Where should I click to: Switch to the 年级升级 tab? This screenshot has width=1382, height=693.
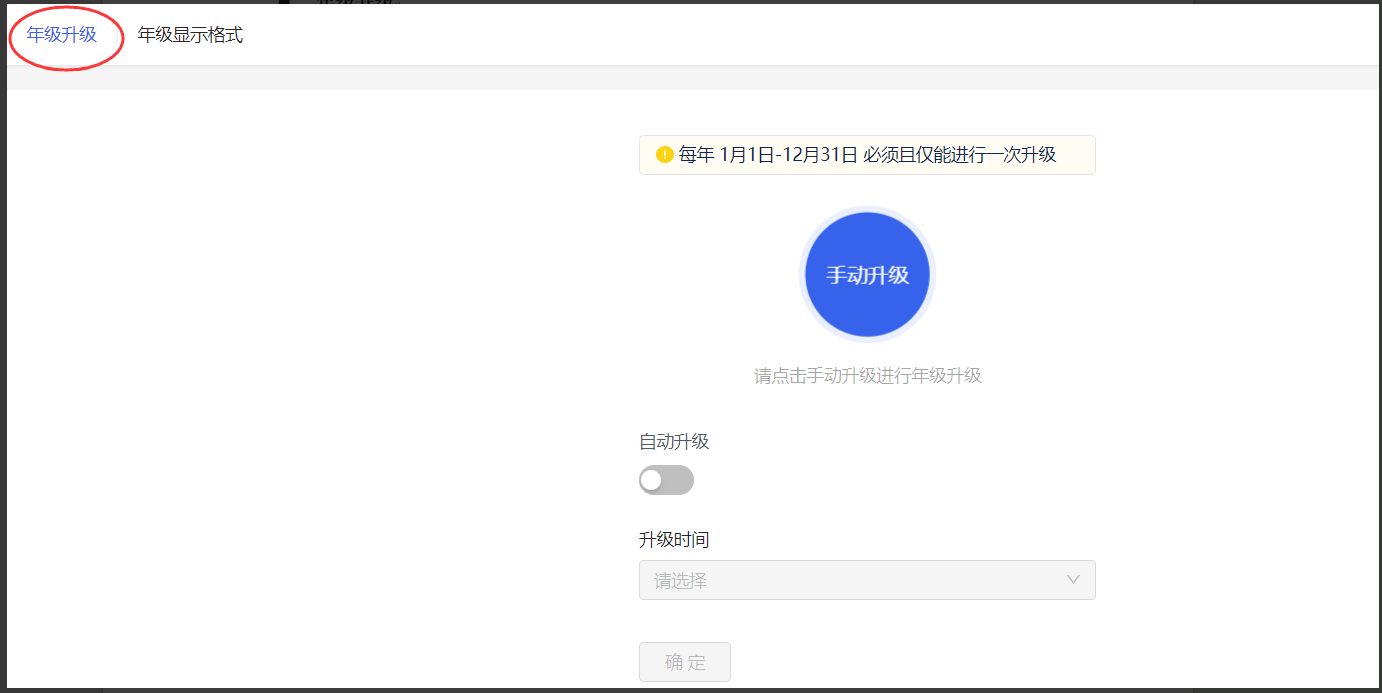tap(62, 35)
